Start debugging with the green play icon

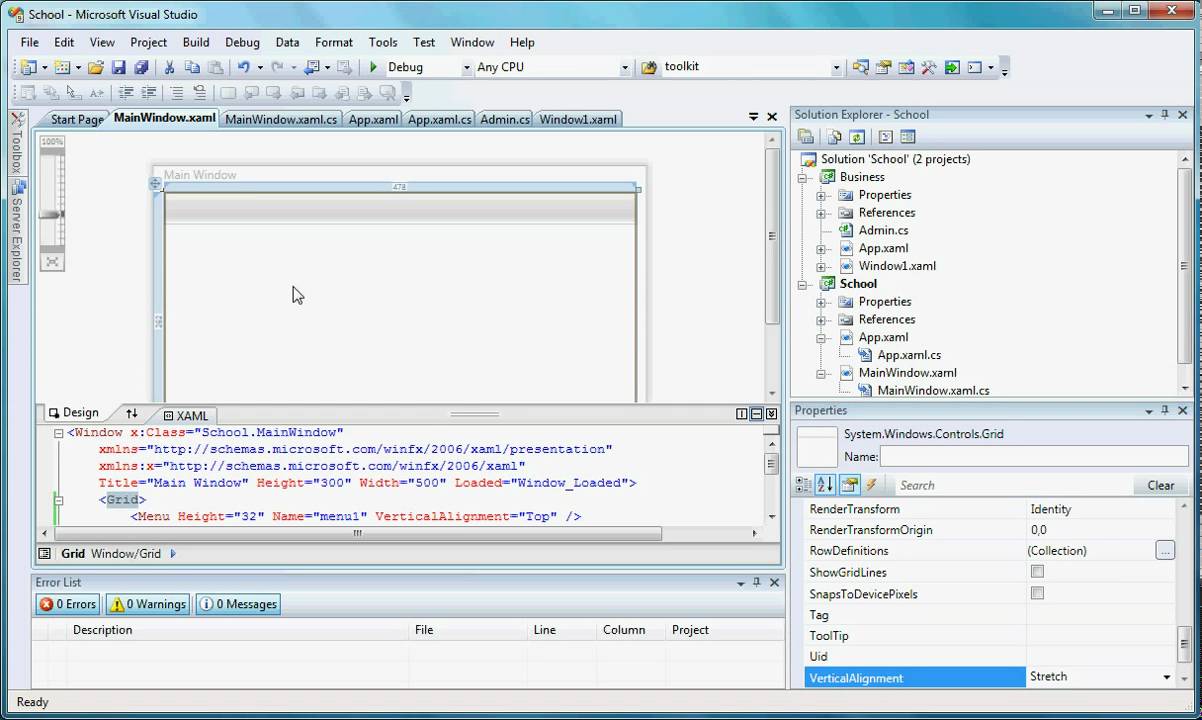point(373,67)
